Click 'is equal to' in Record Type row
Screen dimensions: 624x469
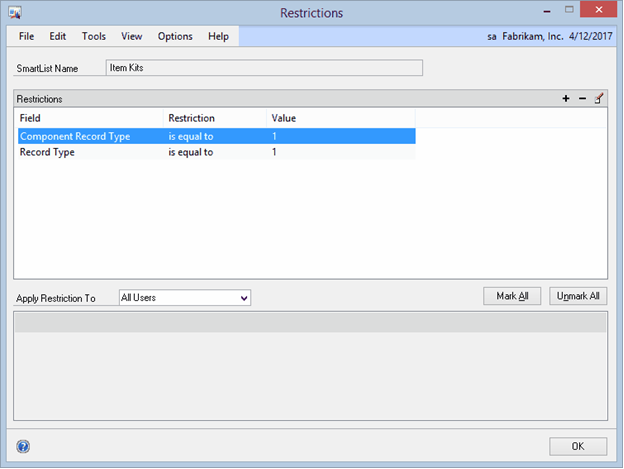[191, 152]
